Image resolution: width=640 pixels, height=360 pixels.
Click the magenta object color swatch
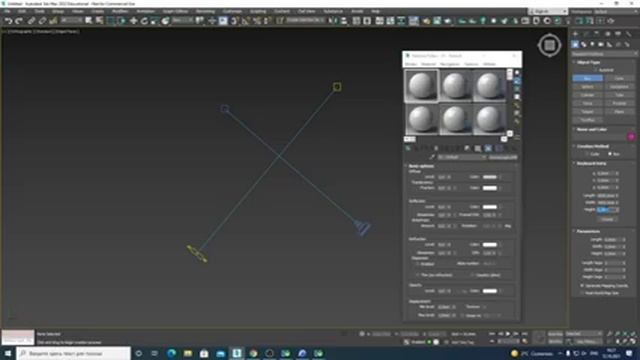coord(631,137)
